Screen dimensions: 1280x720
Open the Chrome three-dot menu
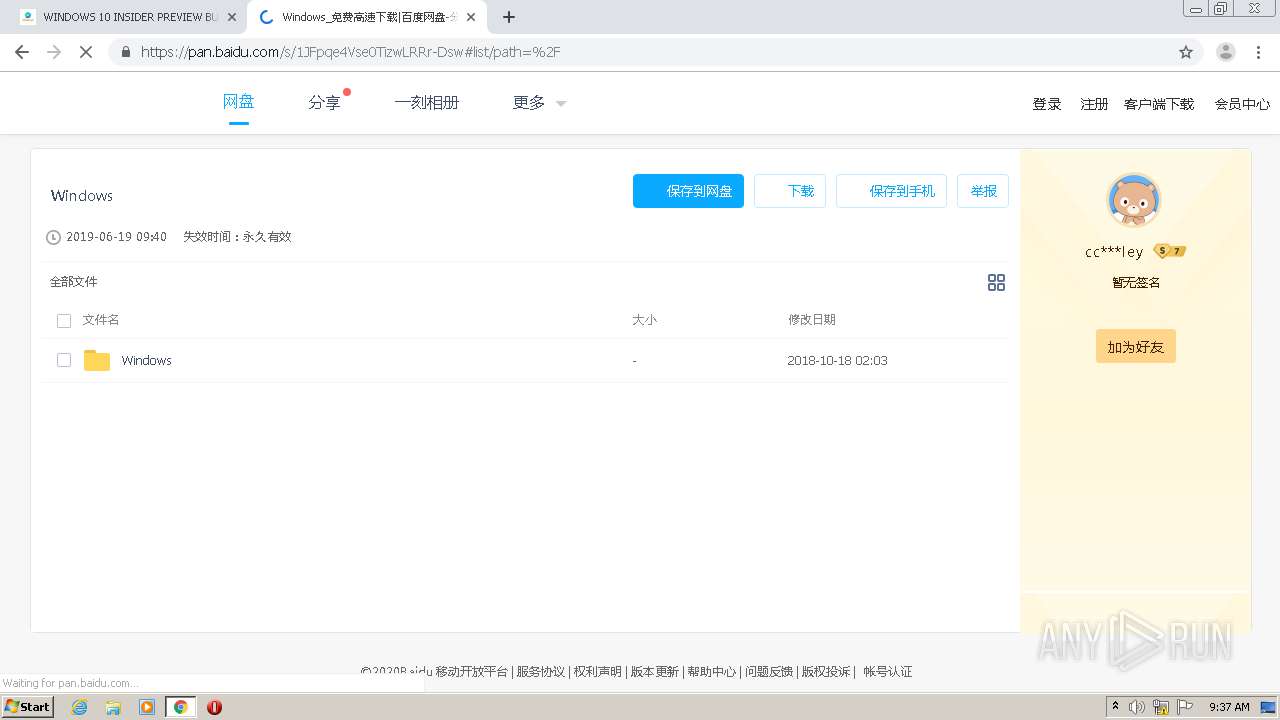pos(1258,52)
